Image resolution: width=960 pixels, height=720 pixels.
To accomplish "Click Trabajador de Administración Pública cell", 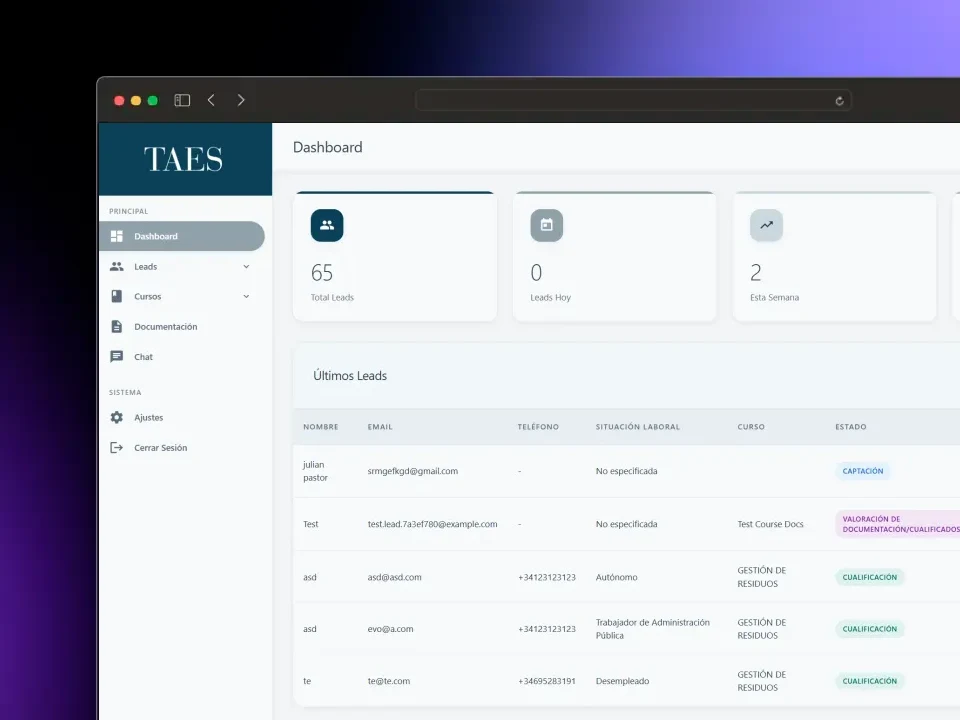I will tap(653, 629).
